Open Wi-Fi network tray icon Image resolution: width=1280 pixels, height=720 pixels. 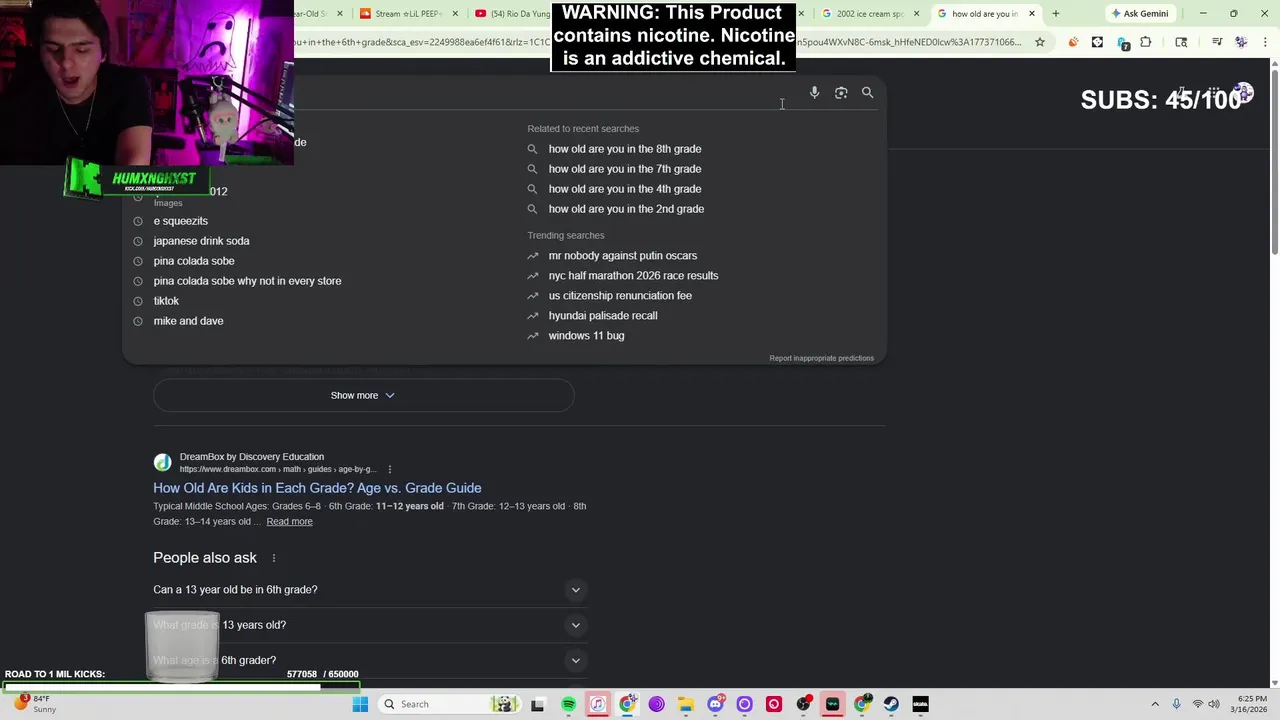1197,704
